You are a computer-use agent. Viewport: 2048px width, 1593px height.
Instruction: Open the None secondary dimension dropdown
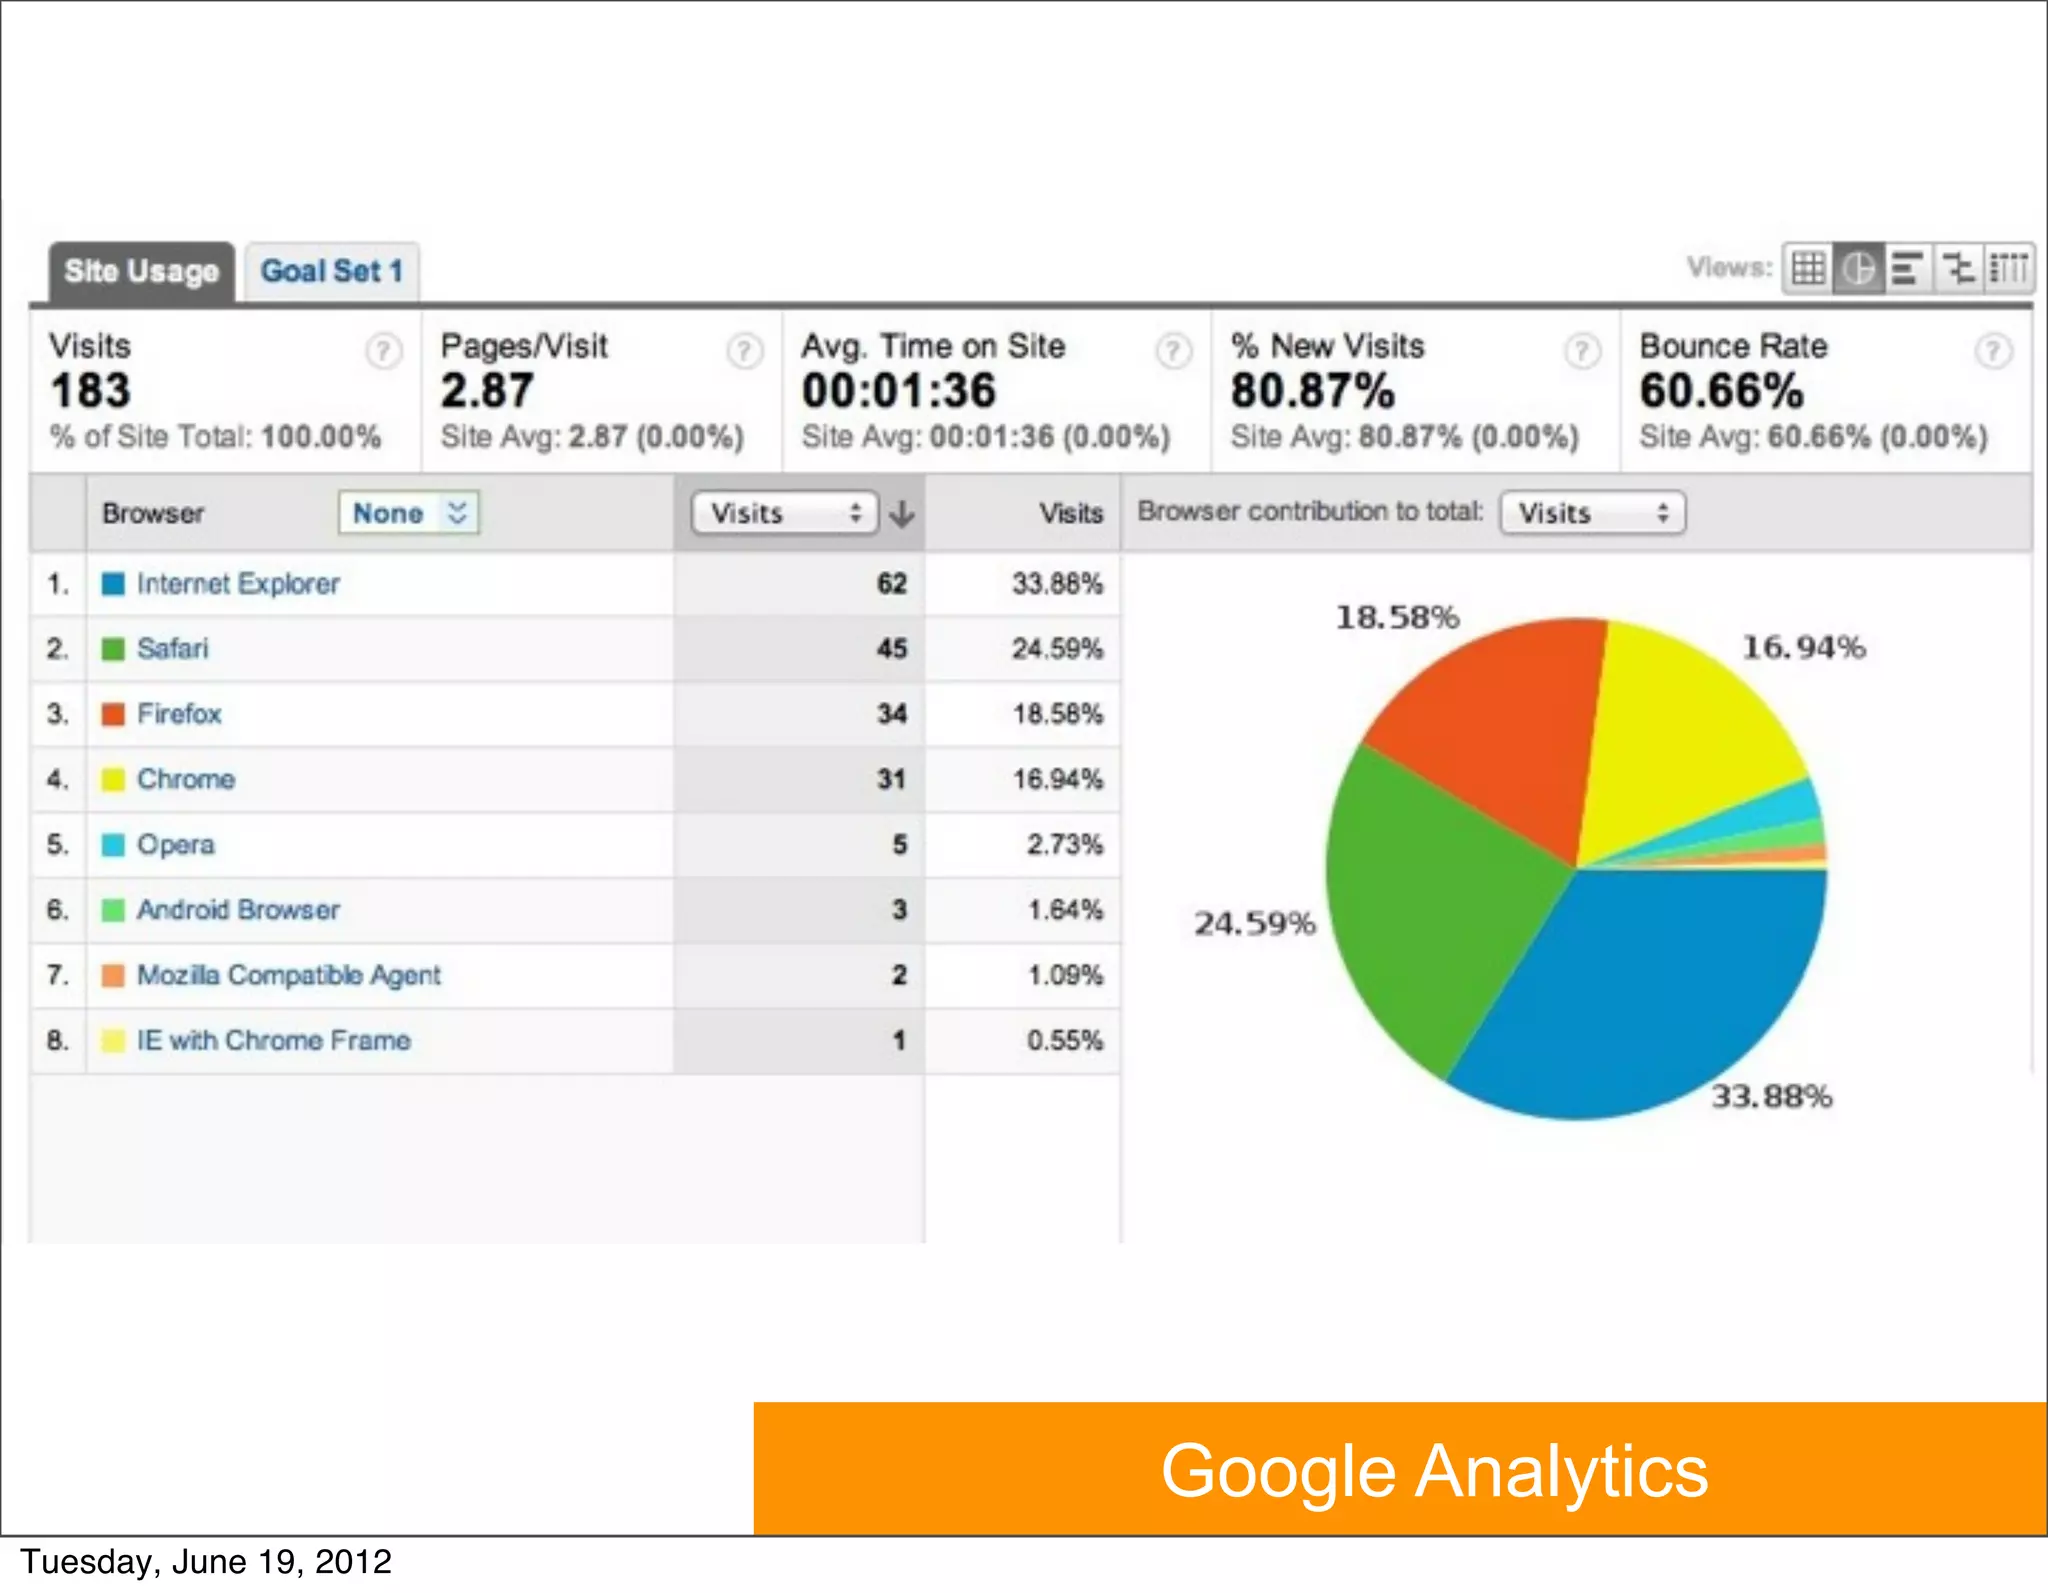tap(409, 513)
